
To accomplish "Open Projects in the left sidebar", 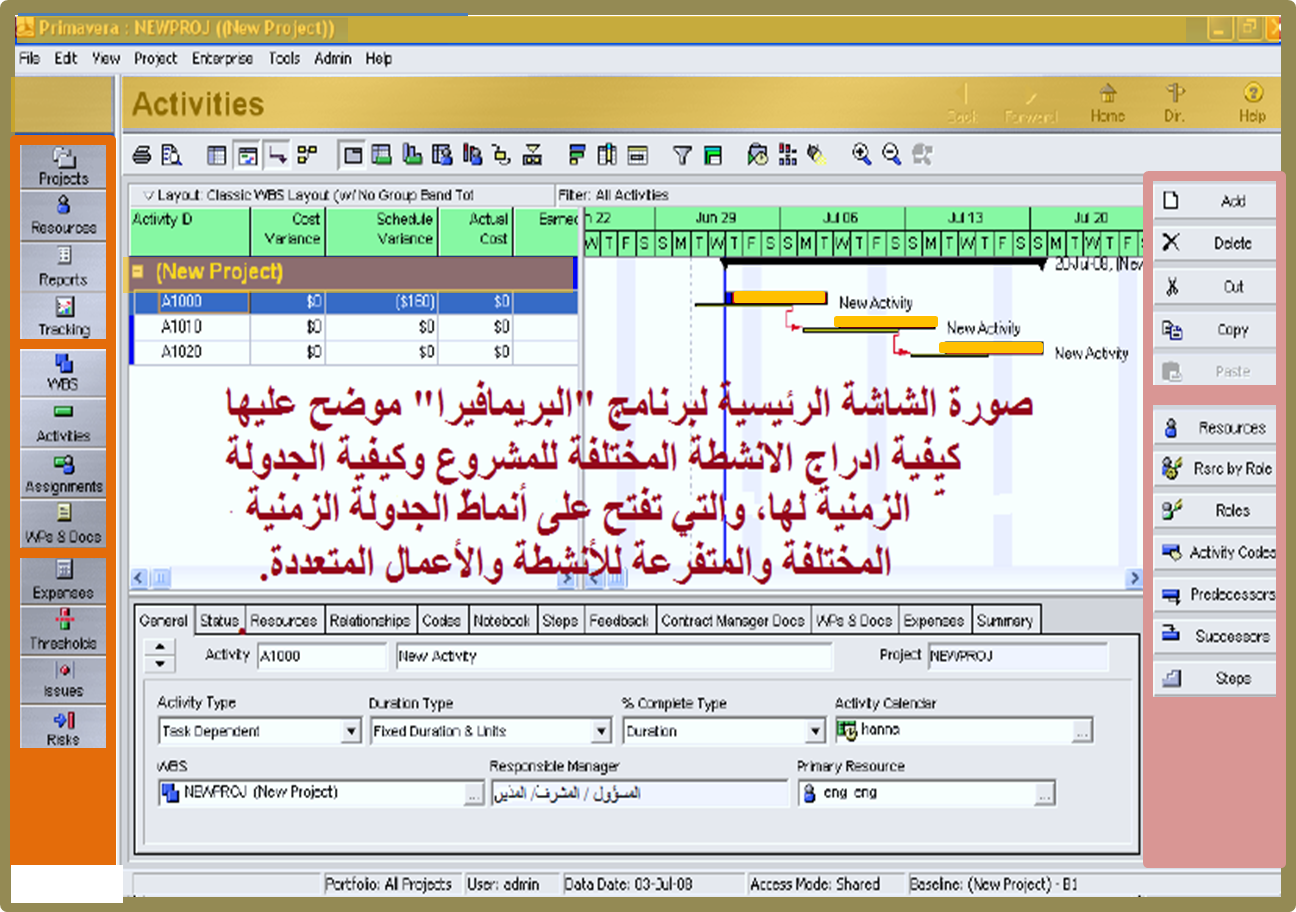I will click(x=63, y=167).
